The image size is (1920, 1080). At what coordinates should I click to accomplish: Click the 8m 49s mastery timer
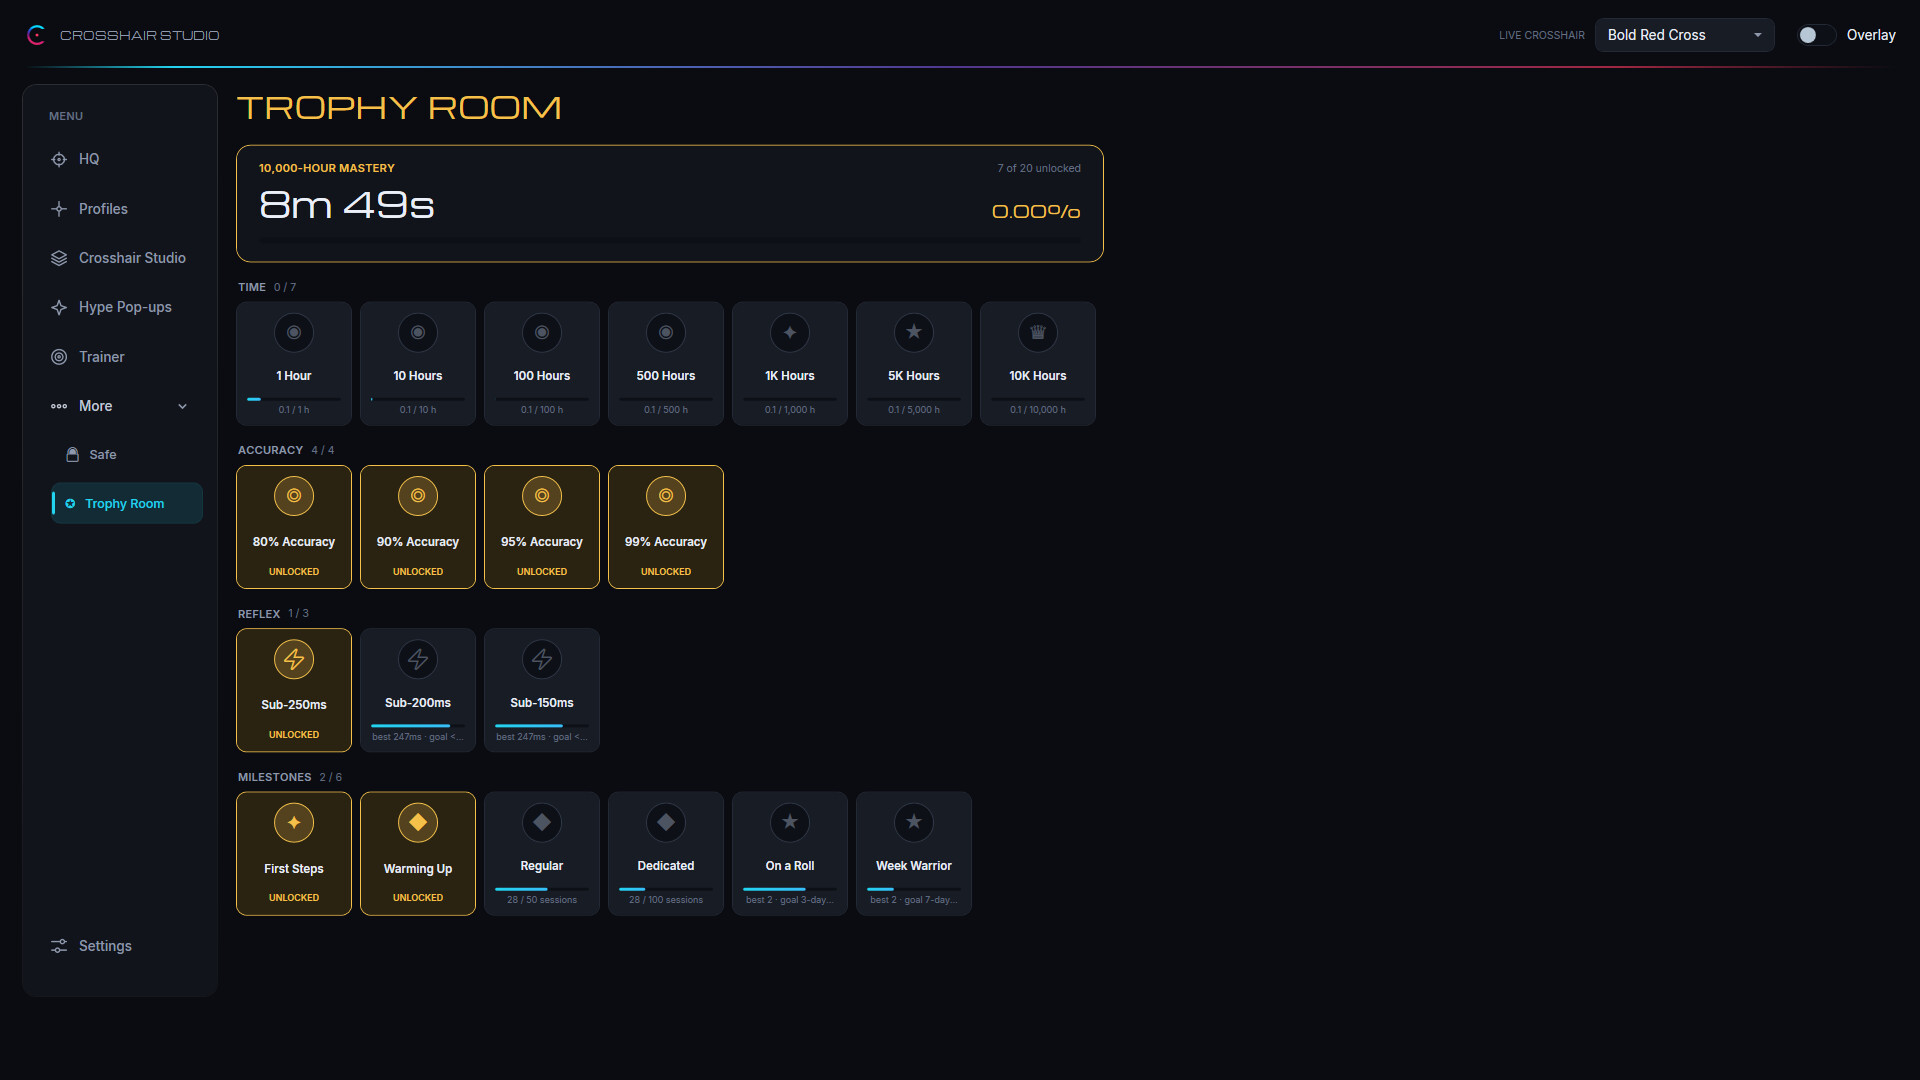click(x=347, y=205)
